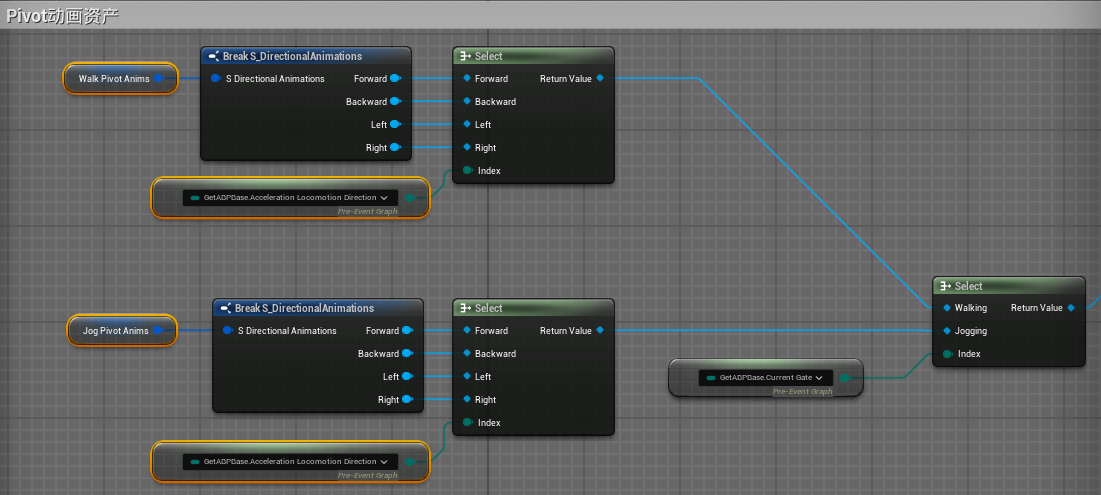Click the Jogging input pin on Select node
Screen dimensions: 1101x495
(947, 331)
